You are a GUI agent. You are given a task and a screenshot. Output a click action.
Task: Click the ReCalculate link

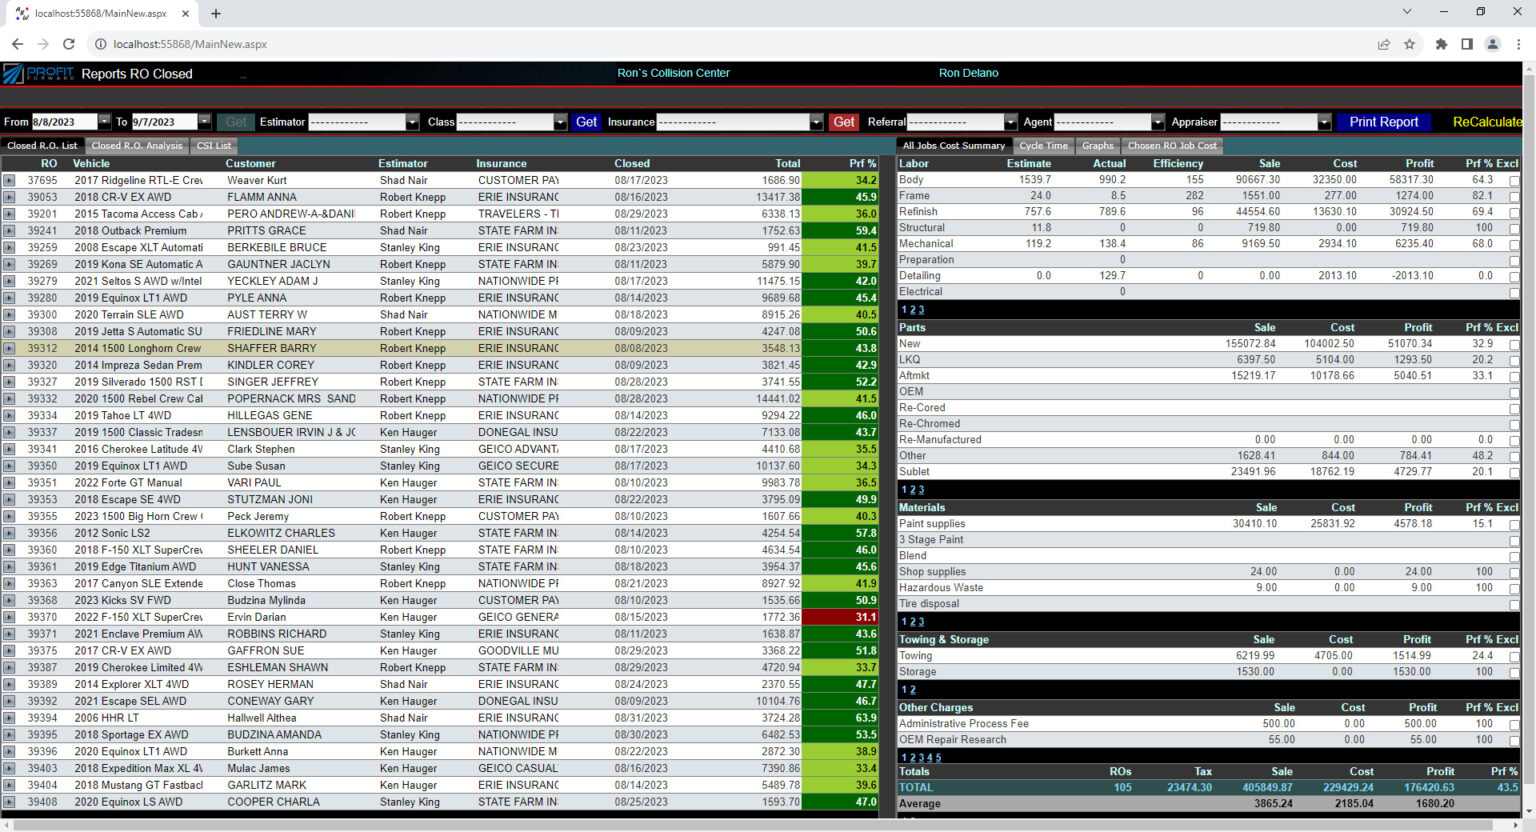[1488, 122]
